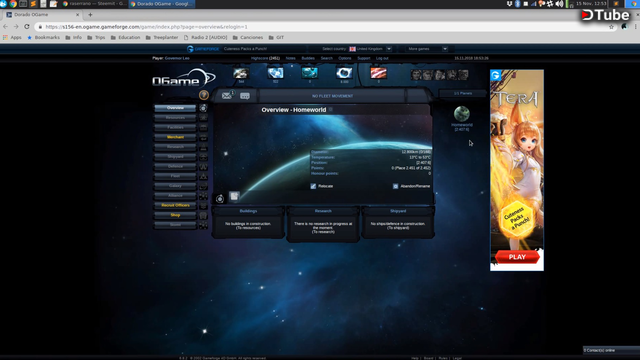Expand the More games dropdown

click(445, 49)
